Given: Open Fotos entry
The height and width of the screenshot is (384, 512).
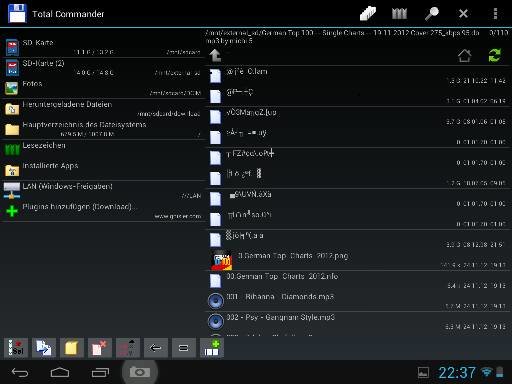Looking at the screenshot, I should click(103, 88).
